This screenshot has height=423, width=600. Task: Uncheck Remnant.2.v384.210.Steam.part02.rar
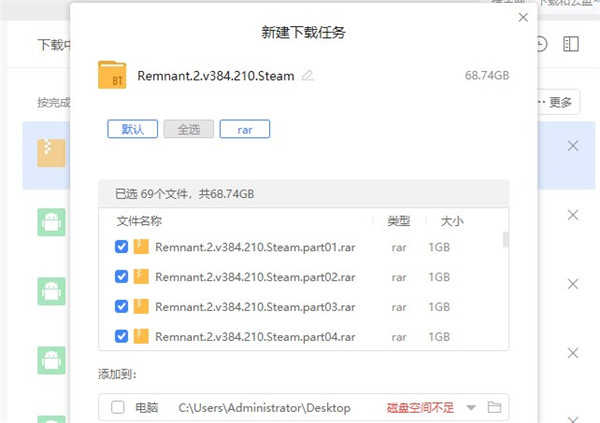pyautogui.click(x=122, y=277)
